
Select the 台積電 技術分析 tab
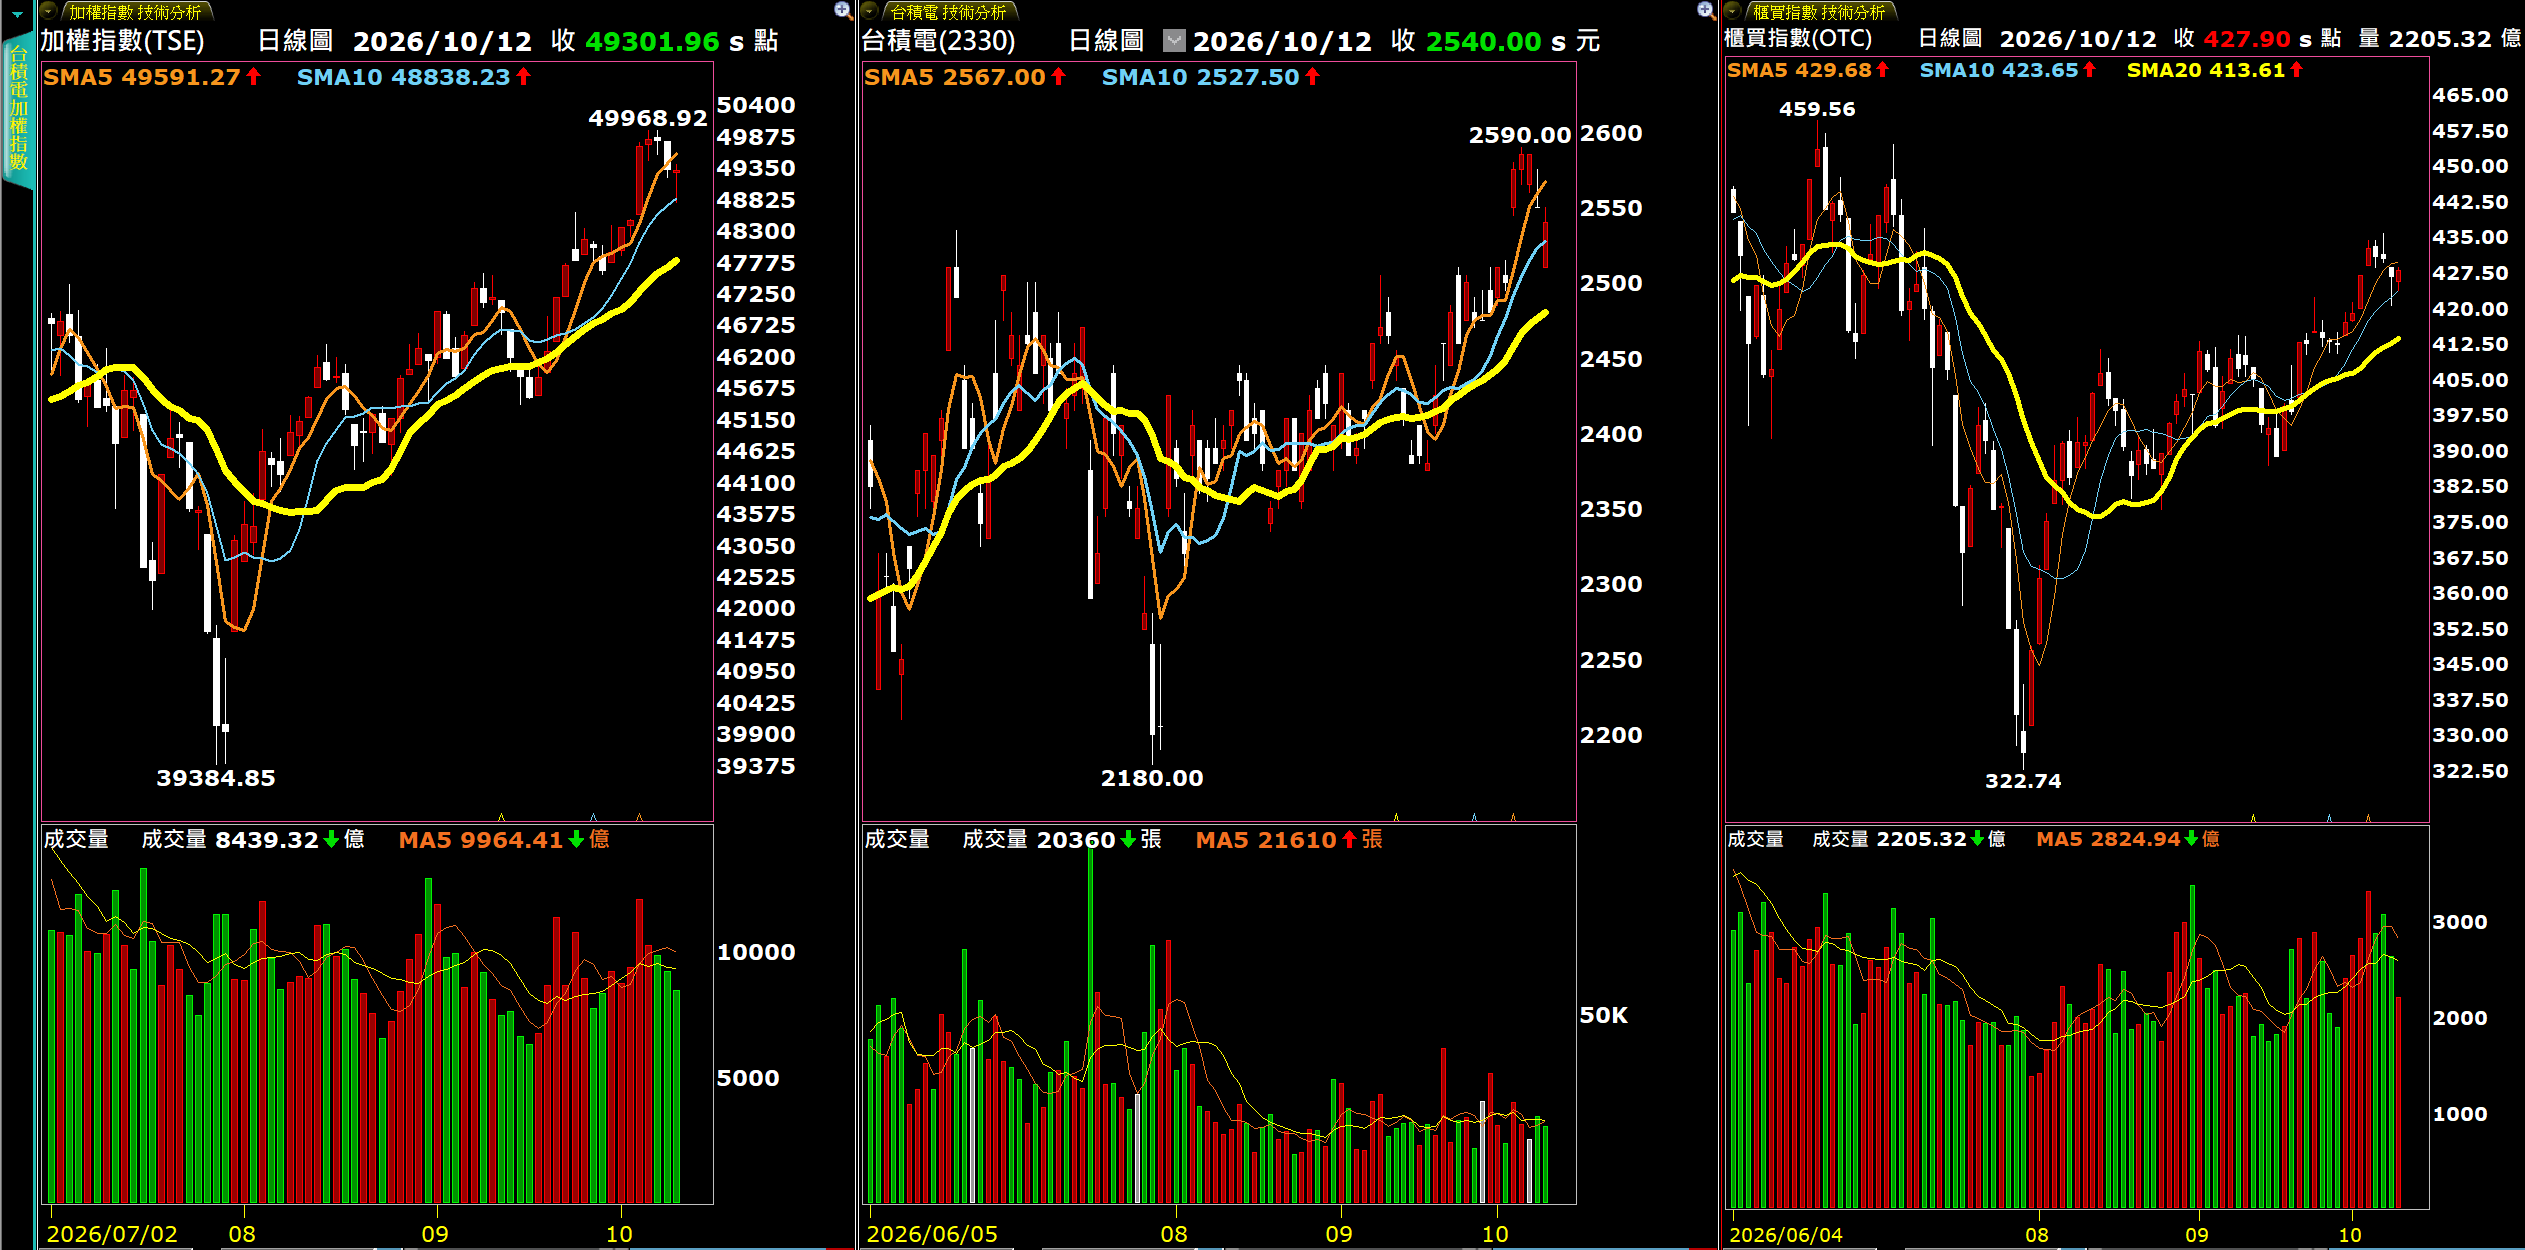coord(948,12)
